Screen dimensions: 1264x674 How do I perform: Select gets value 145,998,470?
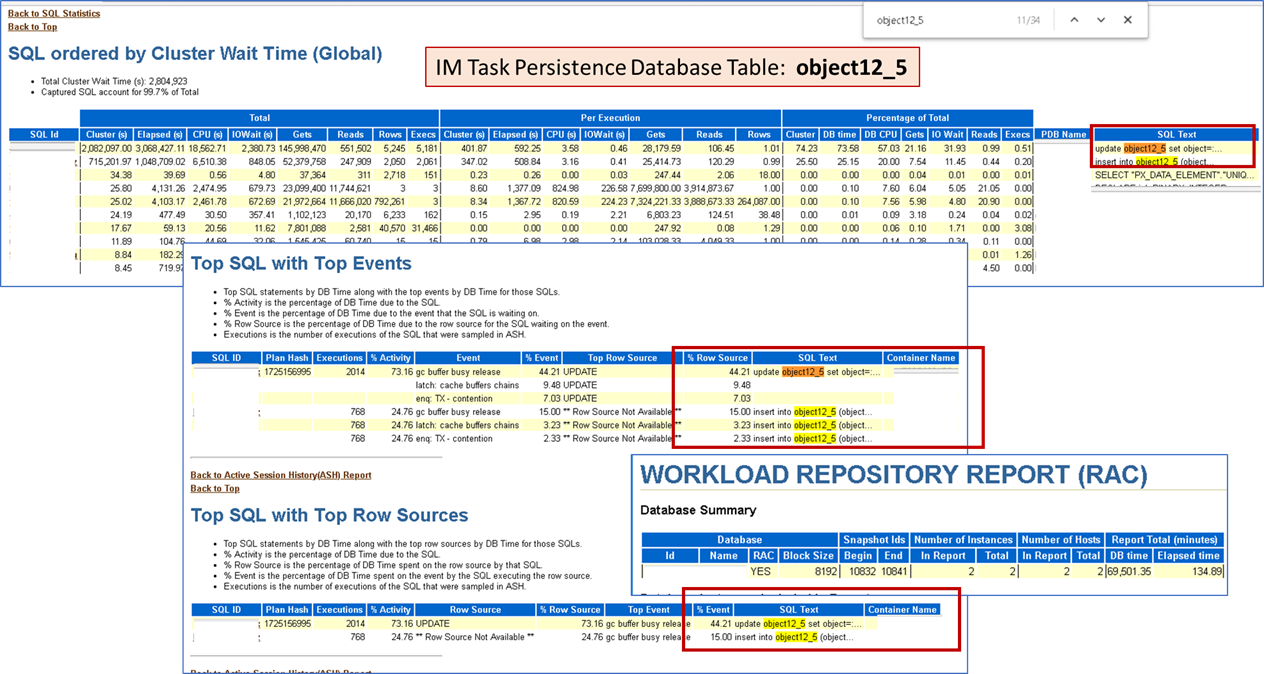point(304,149)
